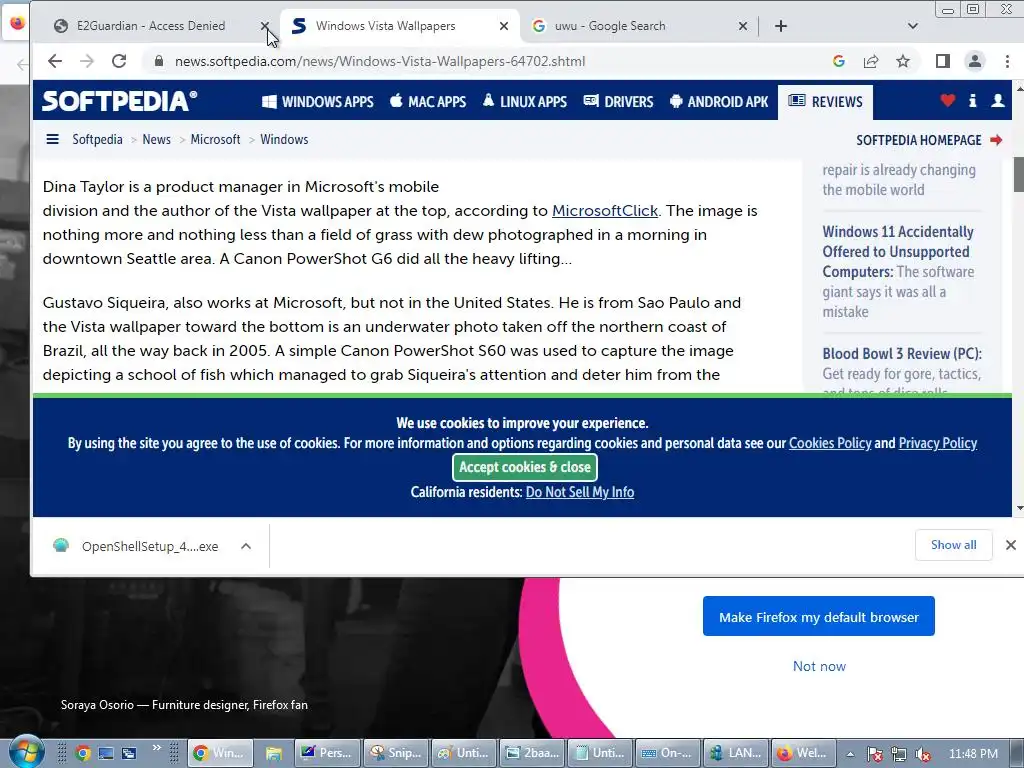Click Windows breadcrumb link
The width and height of the screenshot is (1024, 768).
point(284,139)
